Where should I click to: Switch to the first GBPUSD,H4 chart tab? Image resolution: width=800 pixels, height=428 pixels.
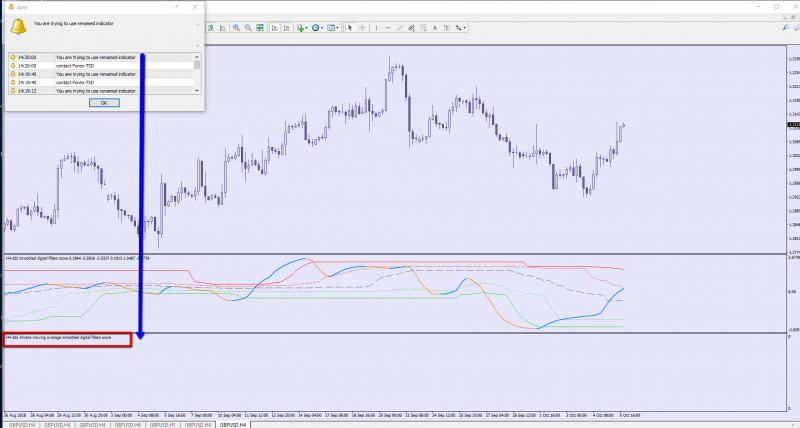click(x=22, y=424)
